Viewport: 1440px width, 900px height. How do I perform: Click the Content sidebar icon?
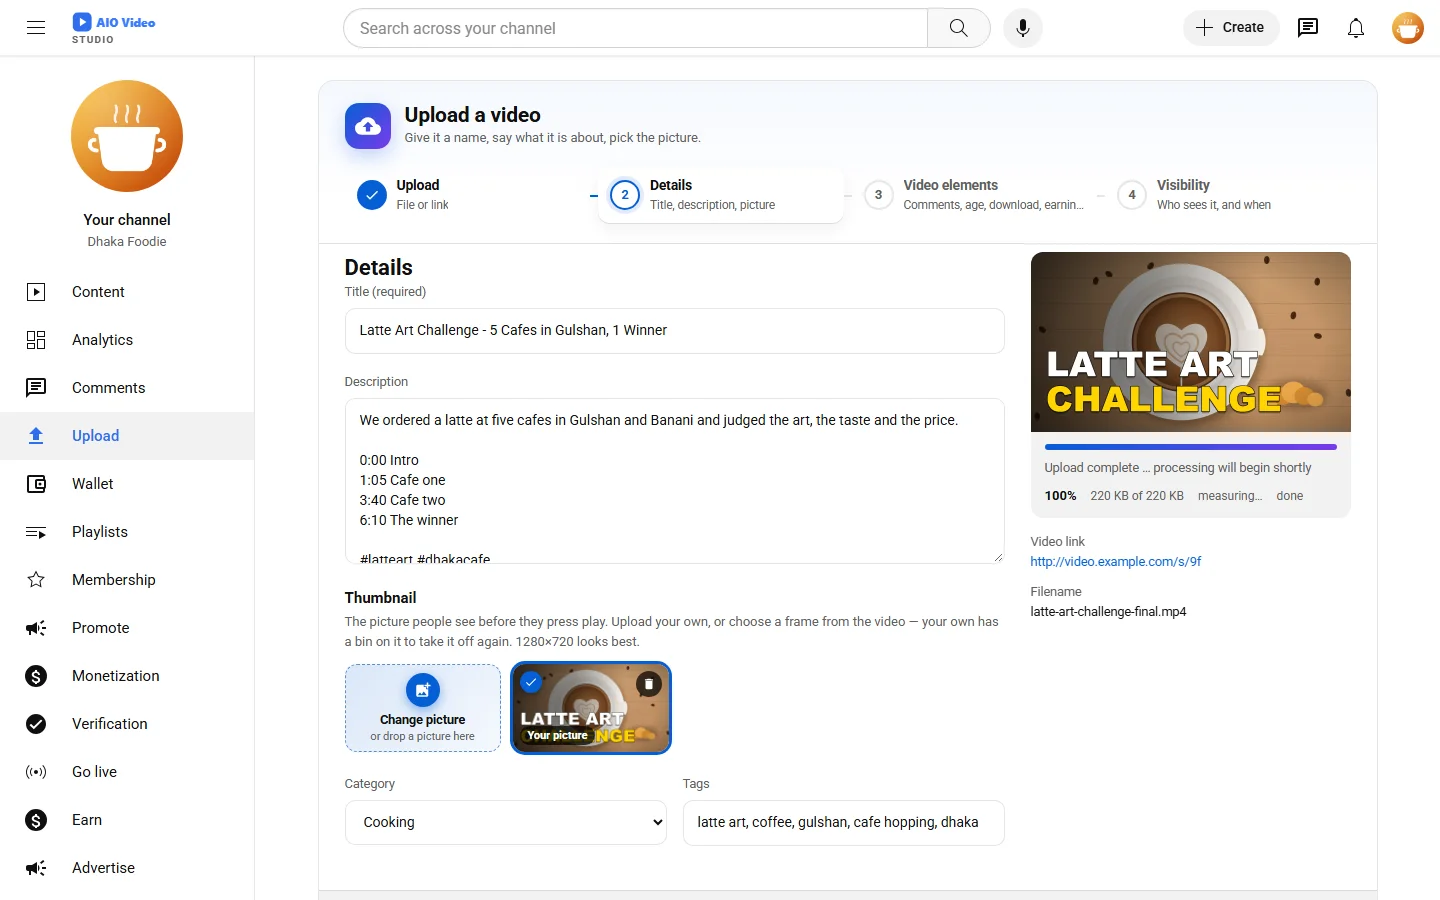click(36, 292)
